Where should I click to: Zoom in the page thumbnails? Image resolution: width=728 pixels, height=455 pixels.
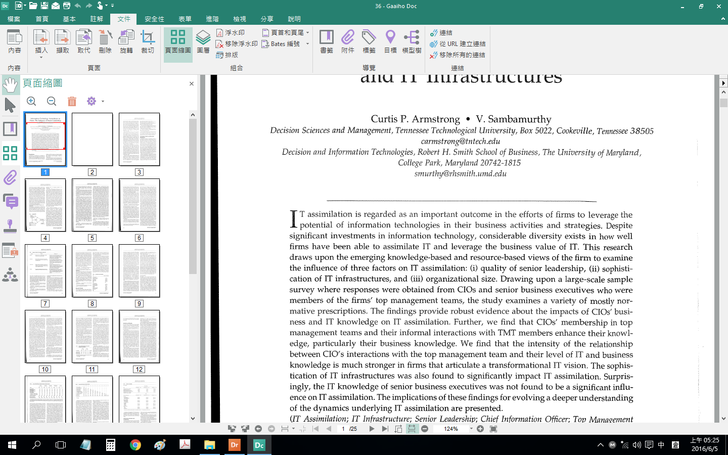[x=32, y=101]
